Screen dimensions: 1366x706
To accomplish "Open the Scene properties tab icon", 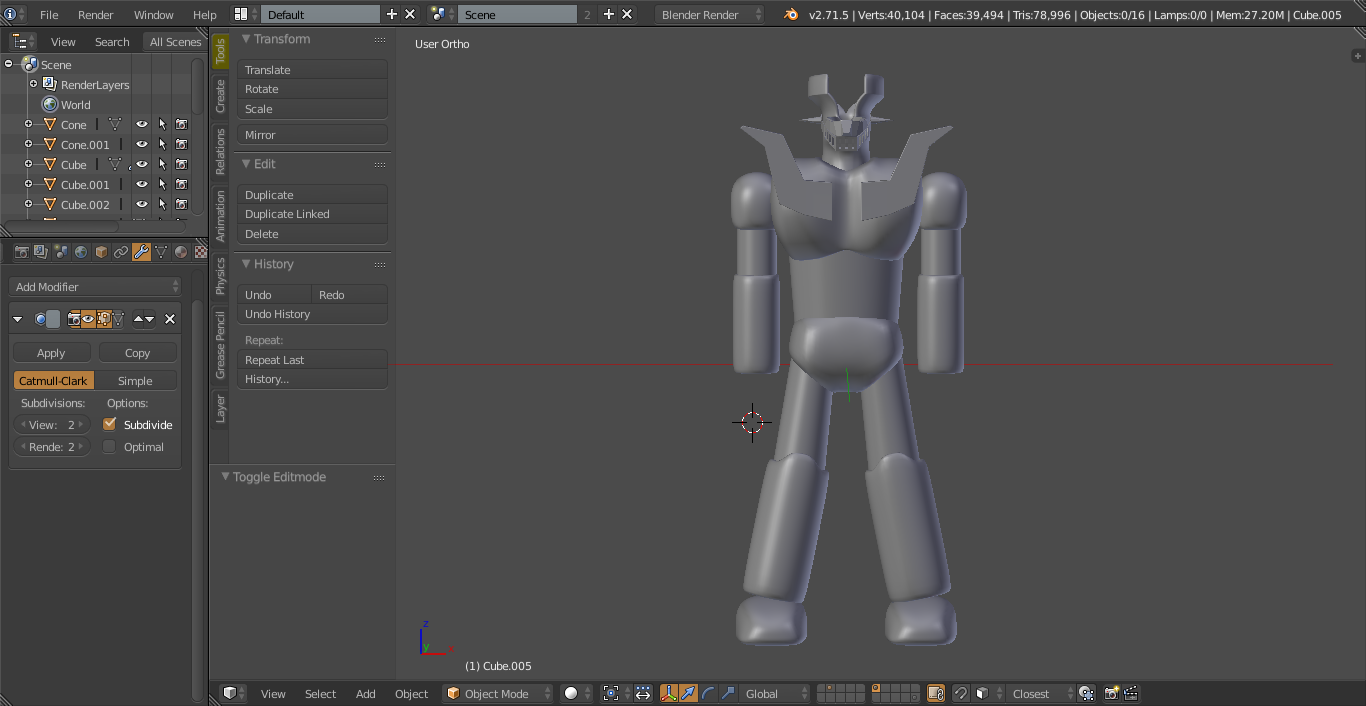I will click(x=61, y=252).
